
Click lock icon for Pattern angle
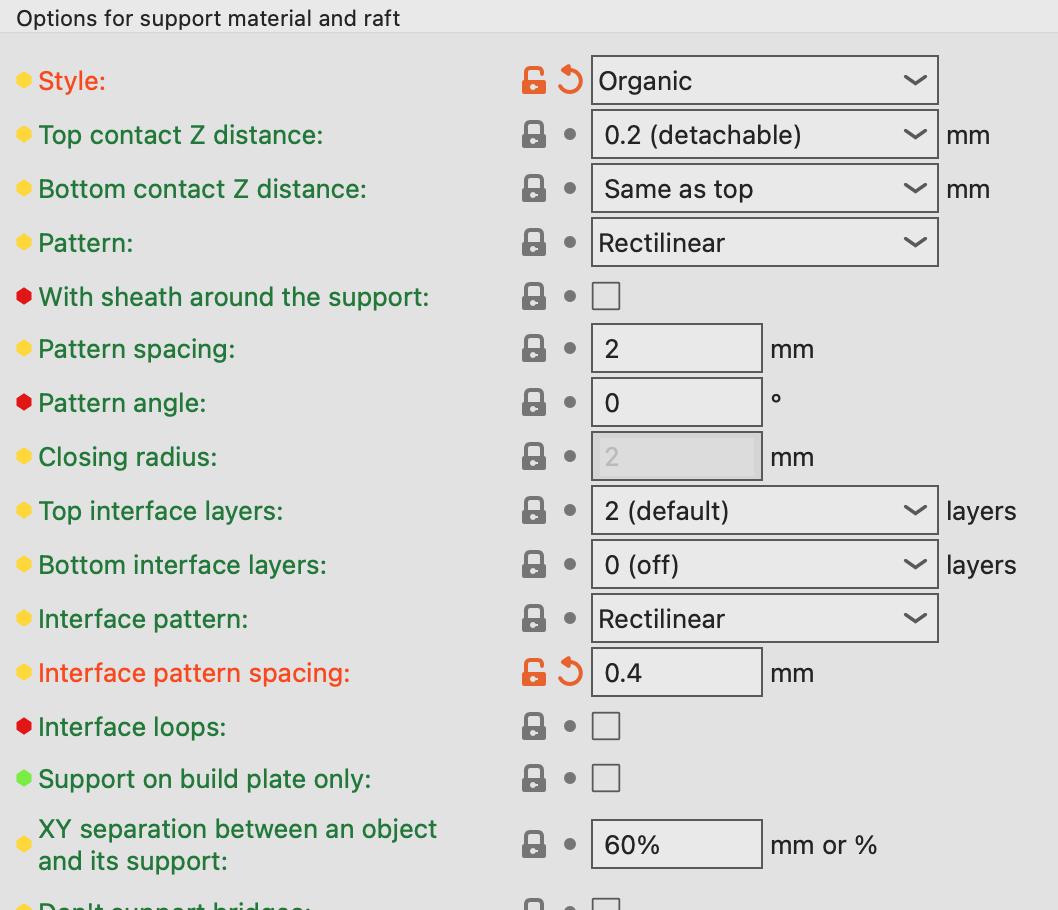(534, 403)
